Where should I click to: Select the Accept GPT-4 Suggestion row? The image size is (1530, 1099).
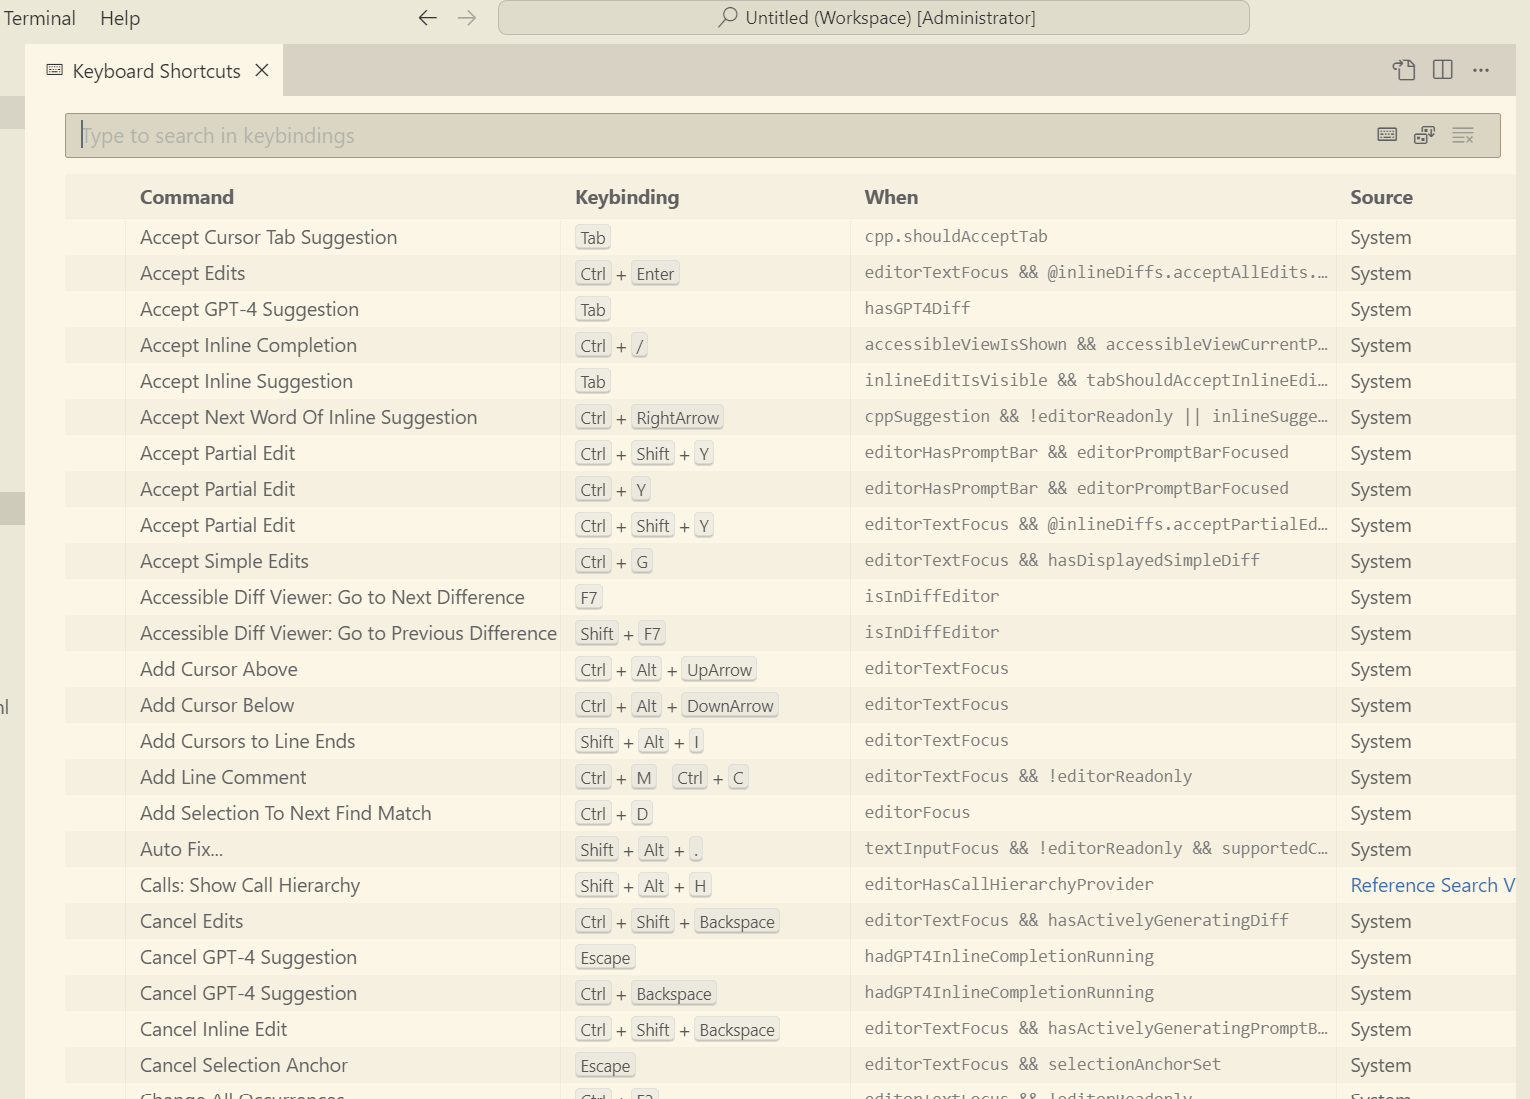pos(790,309)
